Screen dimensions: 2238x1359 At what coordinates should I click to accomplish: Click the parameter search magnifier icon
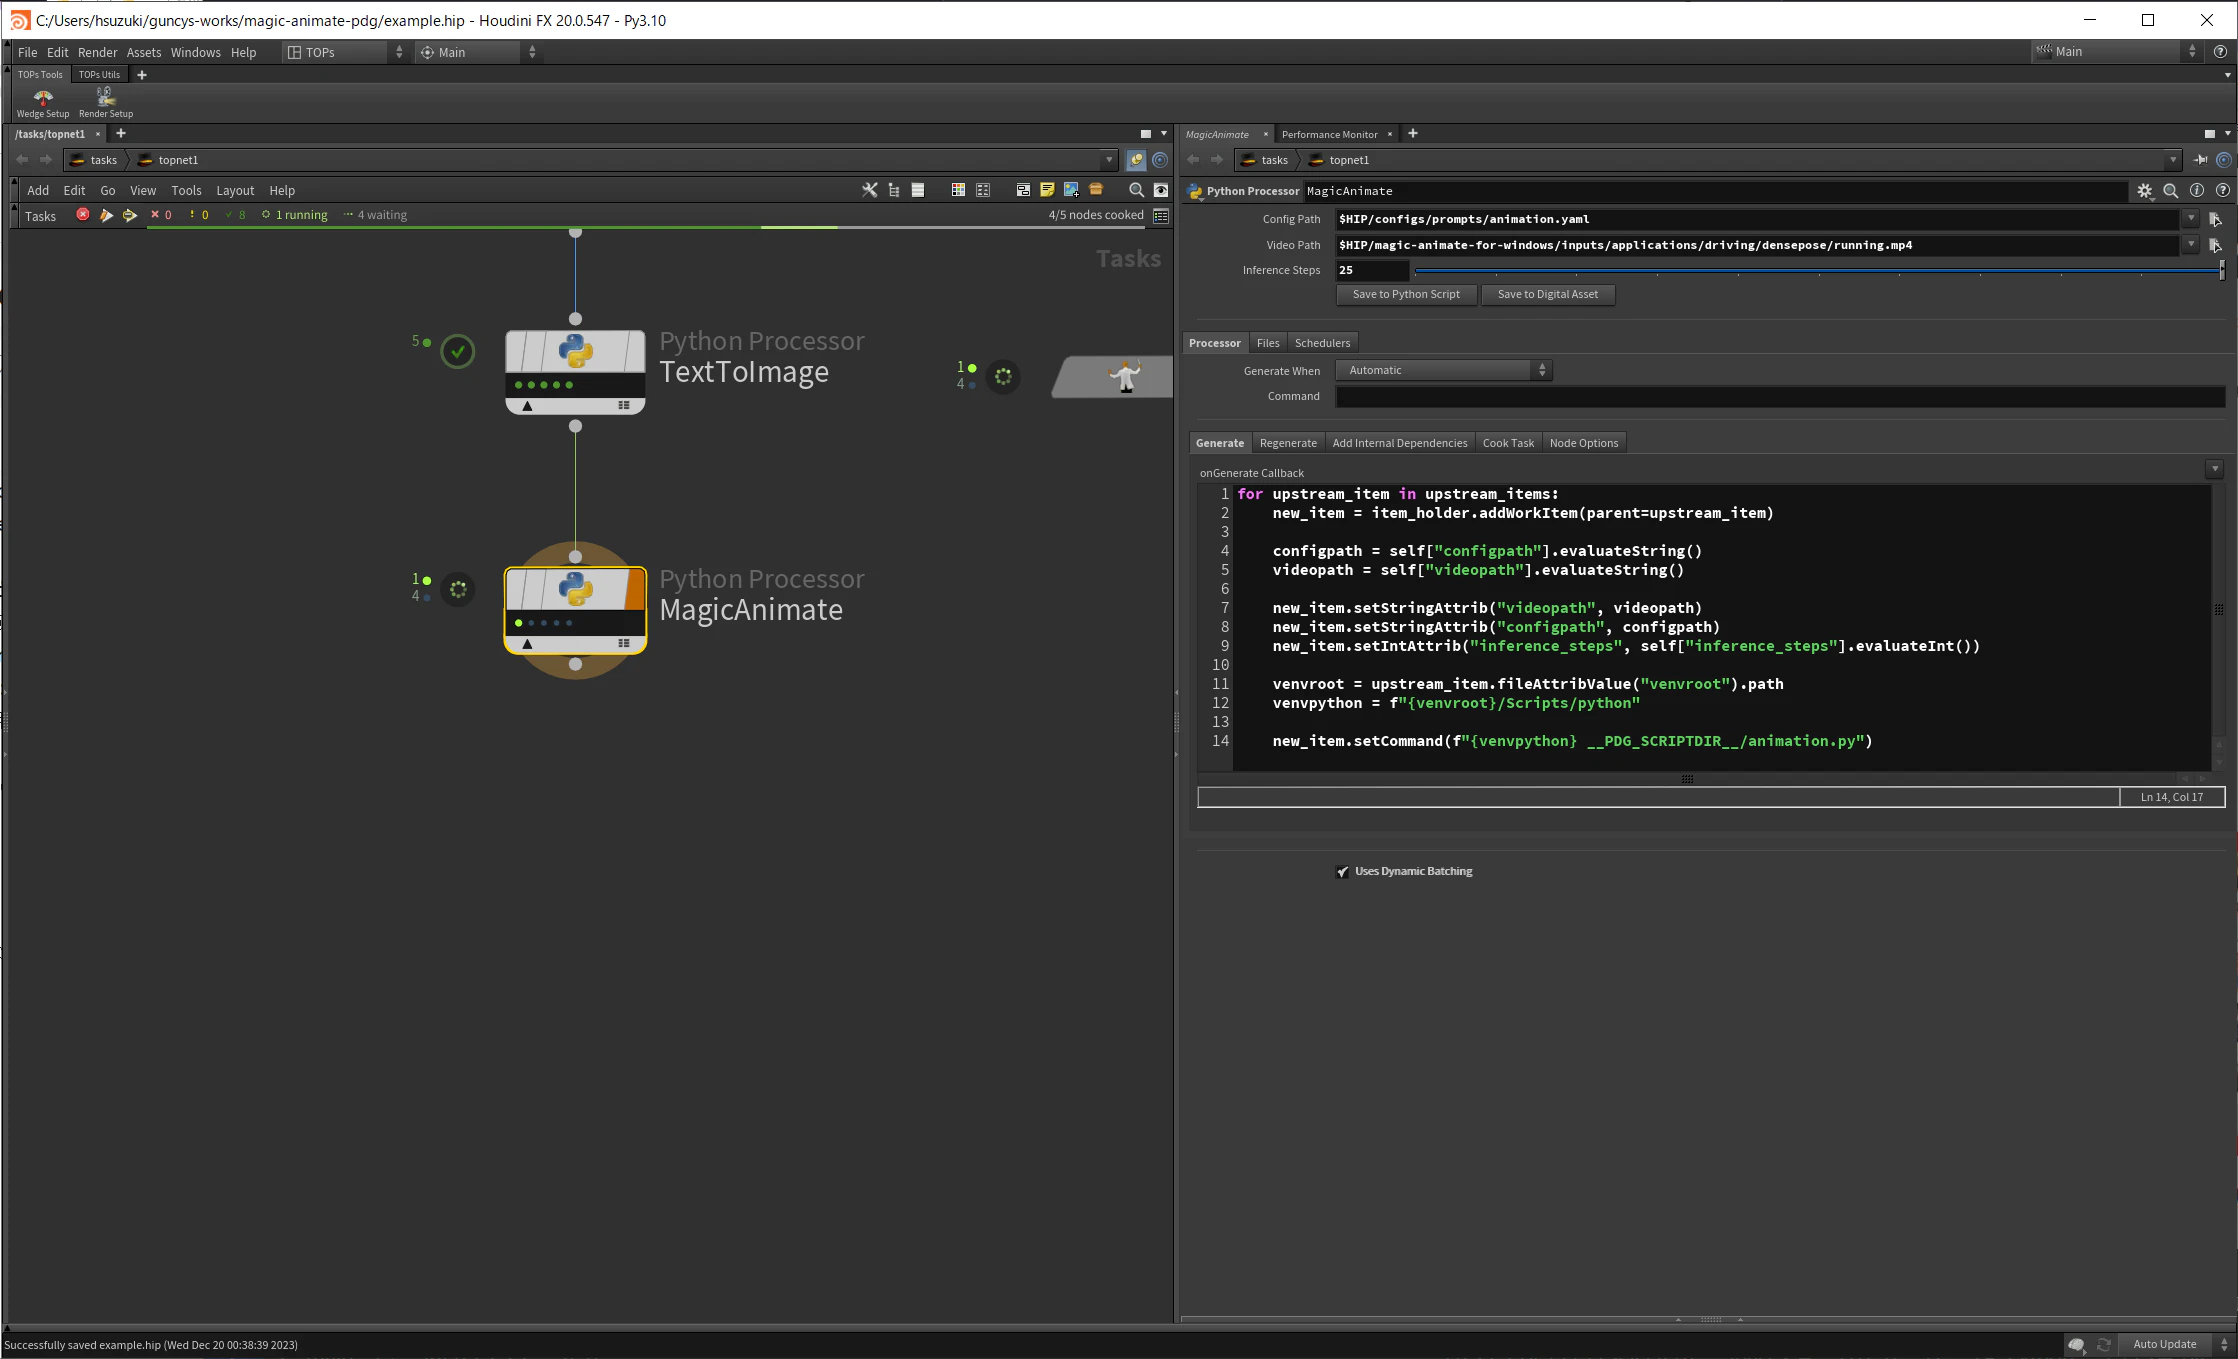point(2171,191)
